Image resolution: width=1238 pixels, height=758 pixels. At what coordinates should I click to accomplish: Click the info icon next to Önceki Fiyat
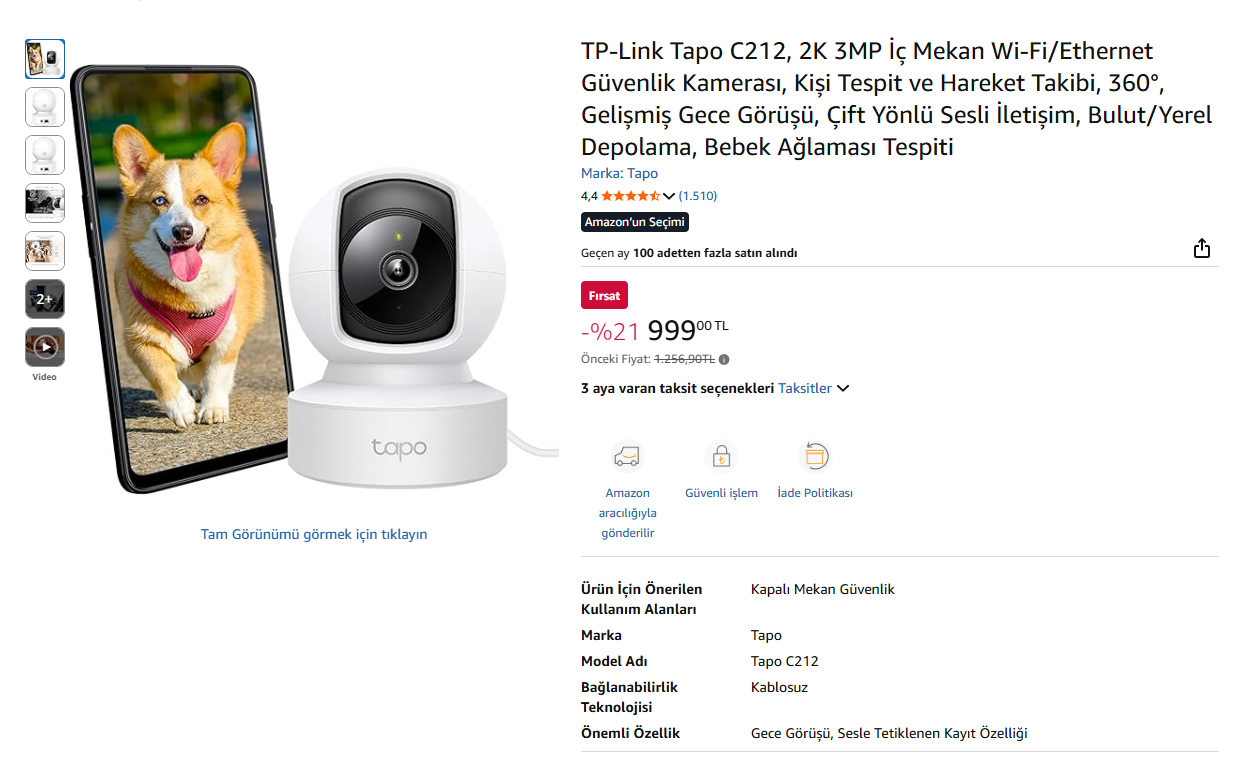click(x=724, y=359)
